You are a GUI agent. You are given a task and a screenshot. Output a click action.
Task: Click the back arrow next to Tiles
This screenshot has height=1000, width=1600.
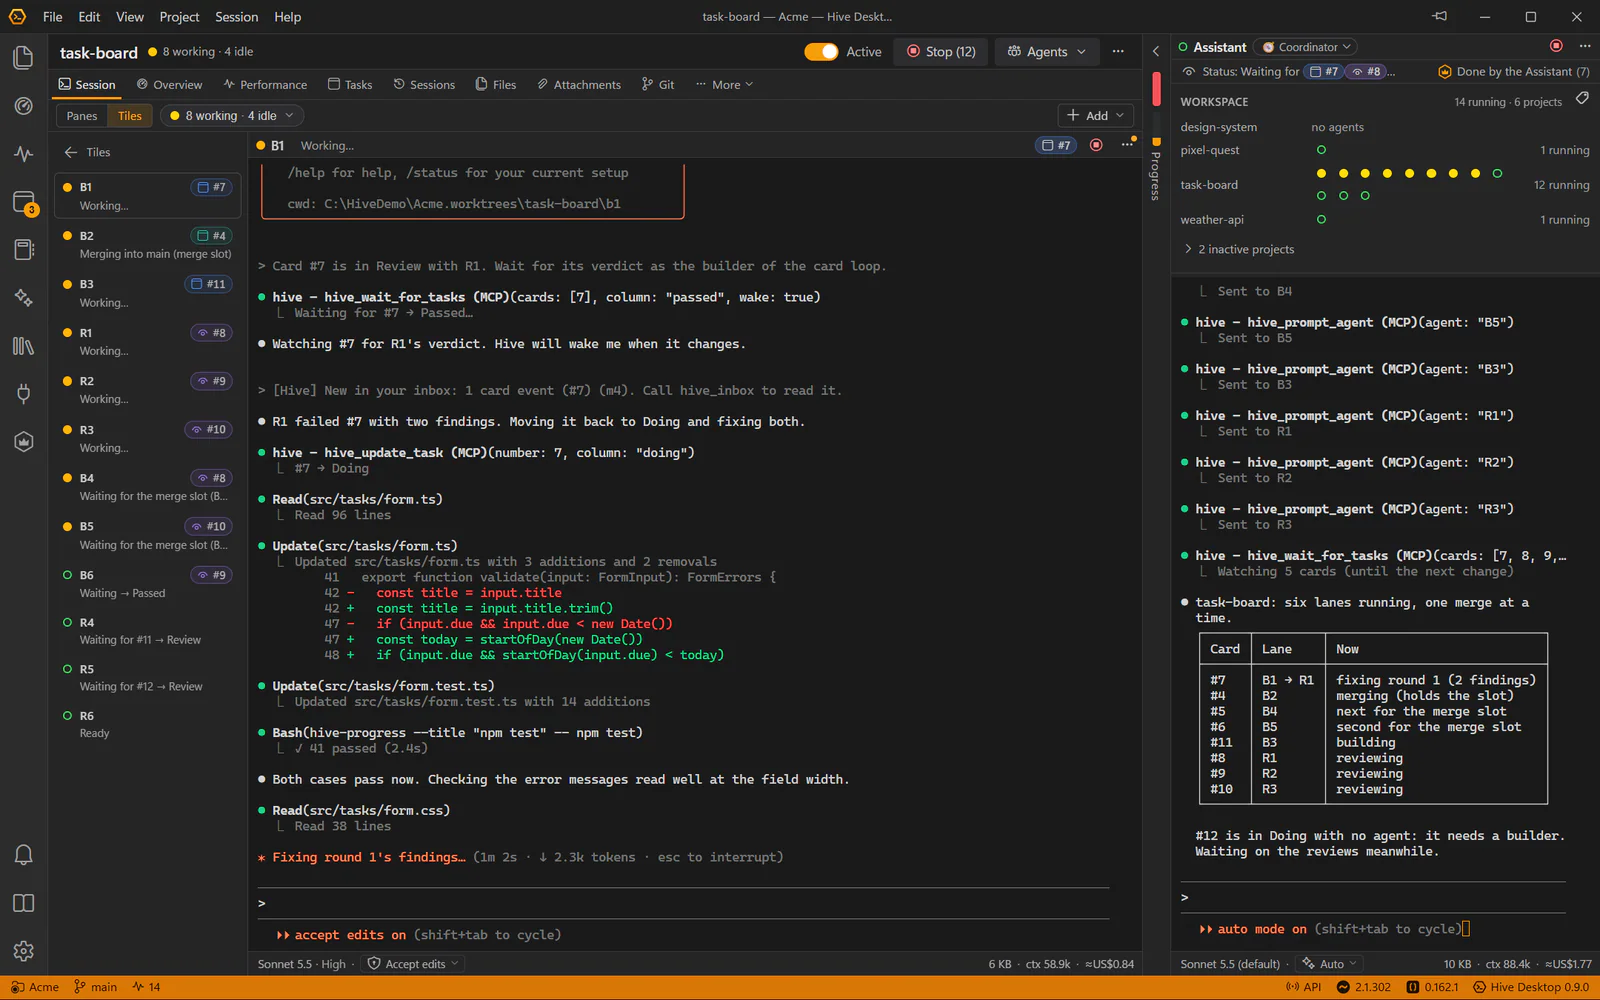pyautogui.click(x=71, y=152)
